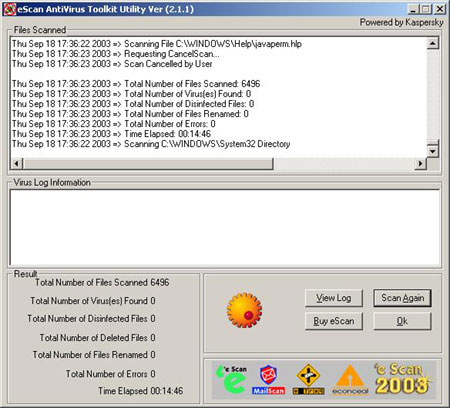Click Result label 'Time Elapsed 00:14:46'
This screenshot has width=450, height=408.
[x=140, y=391]
